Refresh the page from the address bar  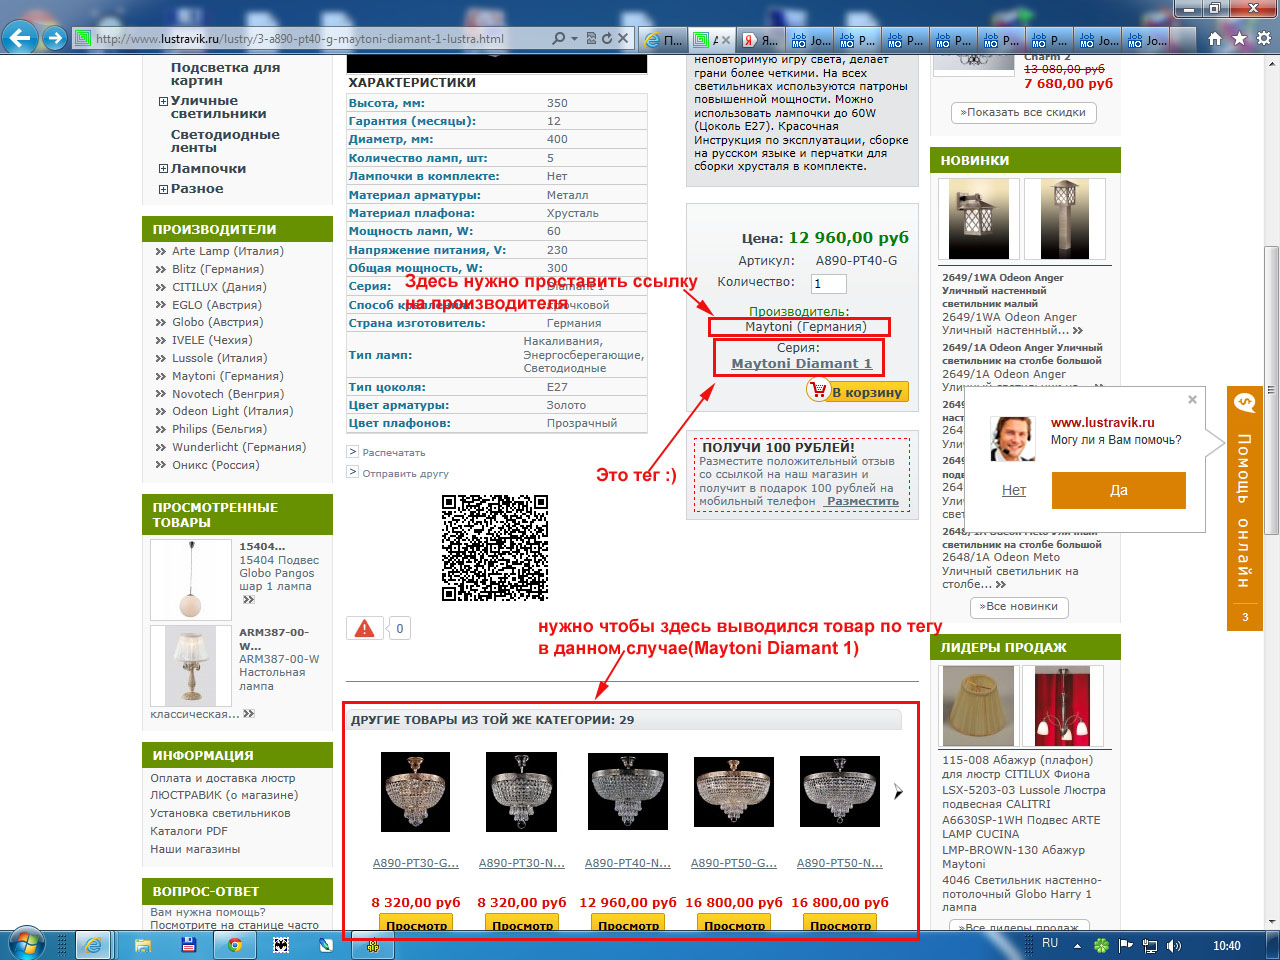606,38
